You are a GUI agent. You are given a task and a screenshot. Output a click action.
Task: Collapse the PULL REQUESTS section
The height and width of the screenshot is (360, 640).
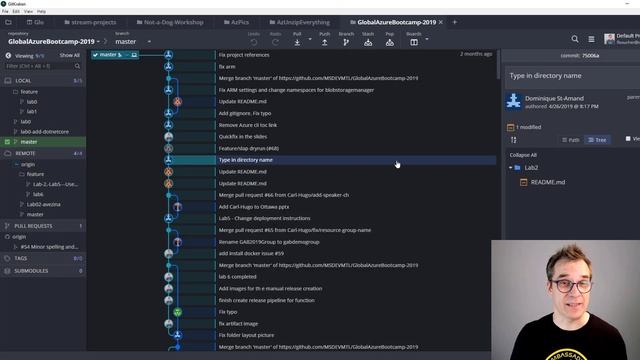[x=43, y=226]
